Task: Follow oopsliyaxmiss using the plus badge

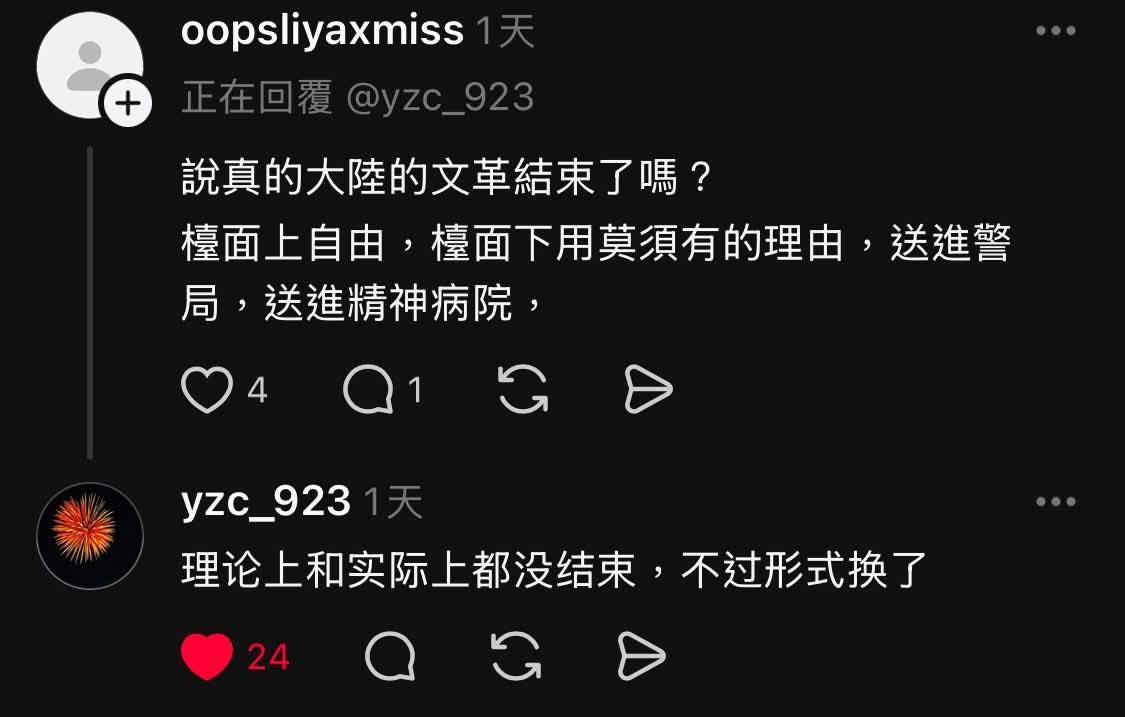Action: point(128,103)
